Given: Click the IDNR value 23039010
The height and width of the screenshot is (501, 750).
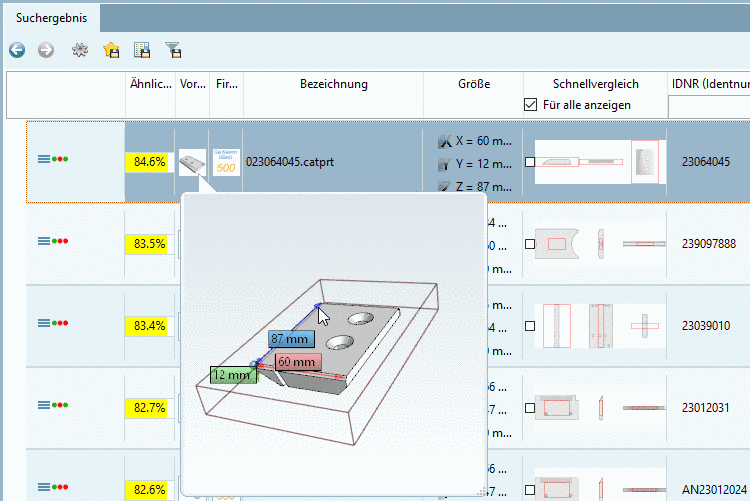Looking at the screenshot, I should point(706,326).
